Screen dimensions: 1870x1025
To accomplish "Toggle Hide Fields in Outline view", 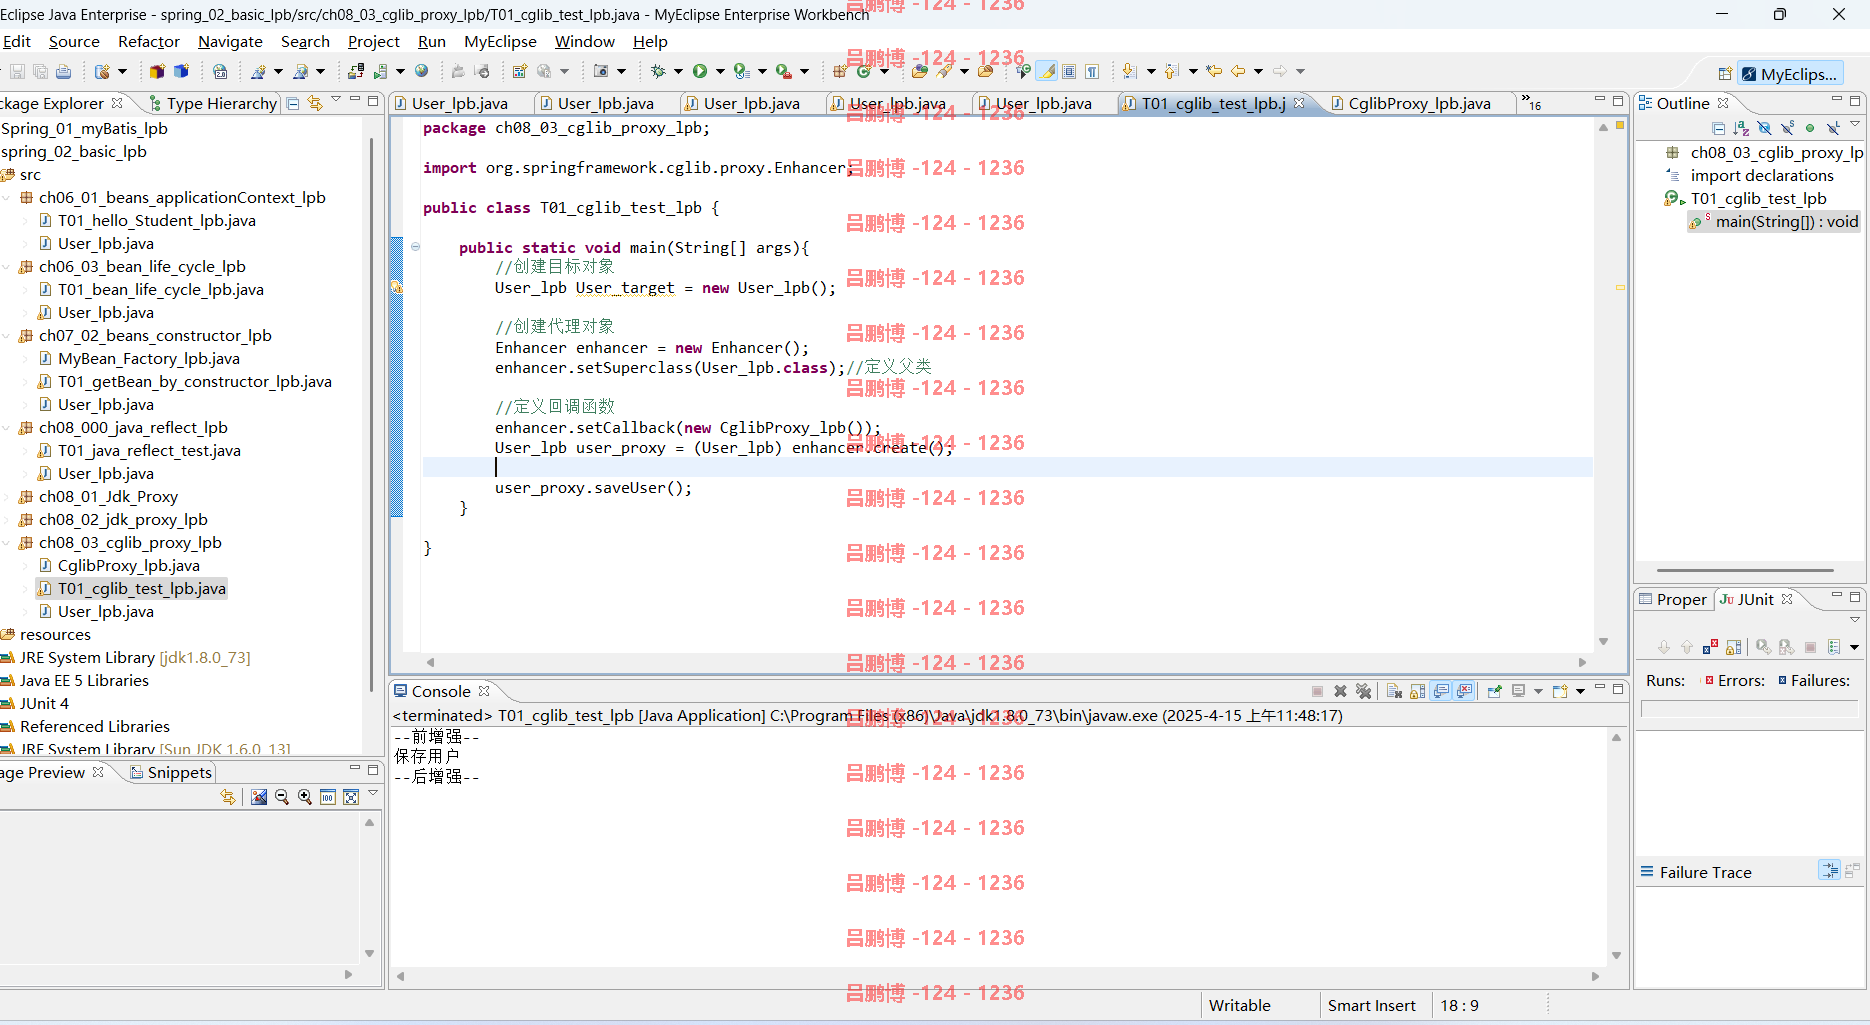I will [x=1764, y=128].
